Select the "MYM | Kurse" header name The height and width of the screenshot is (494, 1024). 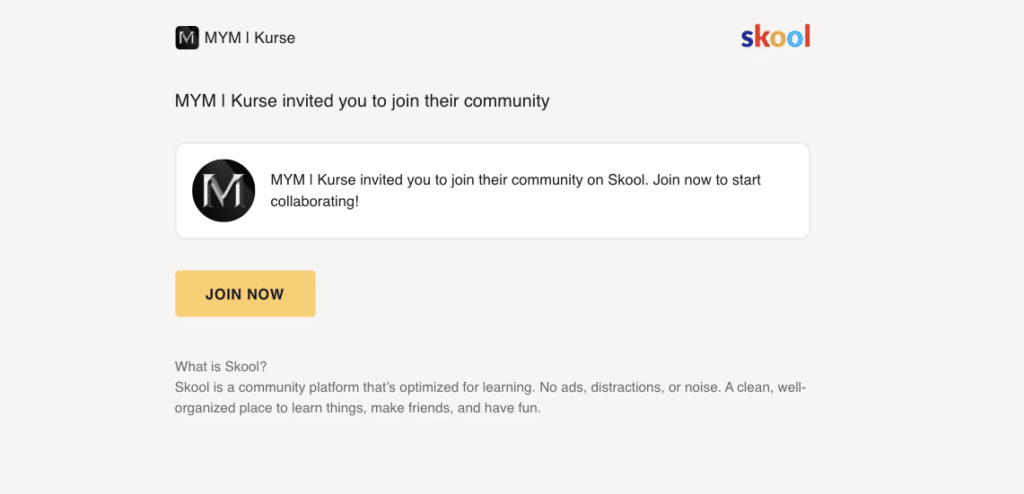(x=249, y=38)
